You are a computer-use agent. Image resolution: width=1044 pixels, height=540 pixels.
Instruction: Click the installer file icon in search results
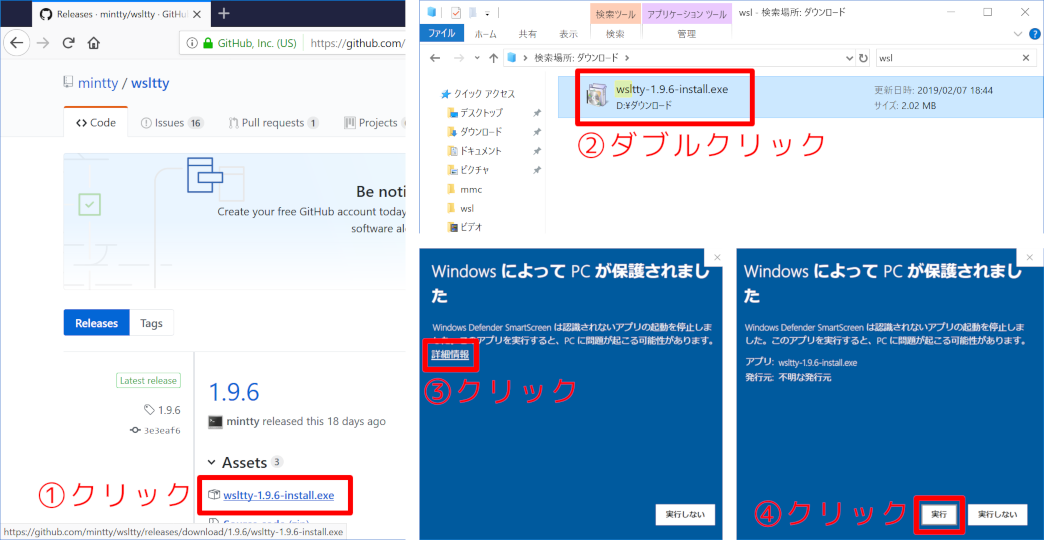[597, 95]
